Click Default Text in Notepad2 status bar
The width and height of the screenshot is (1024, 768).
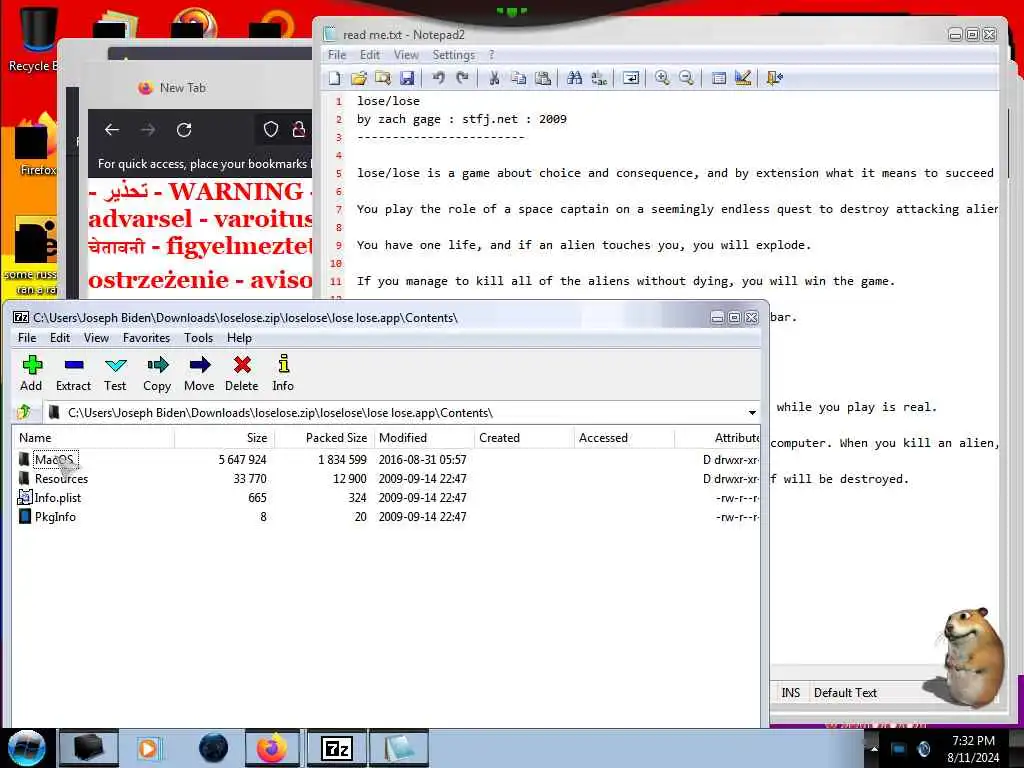click(845, 693)
